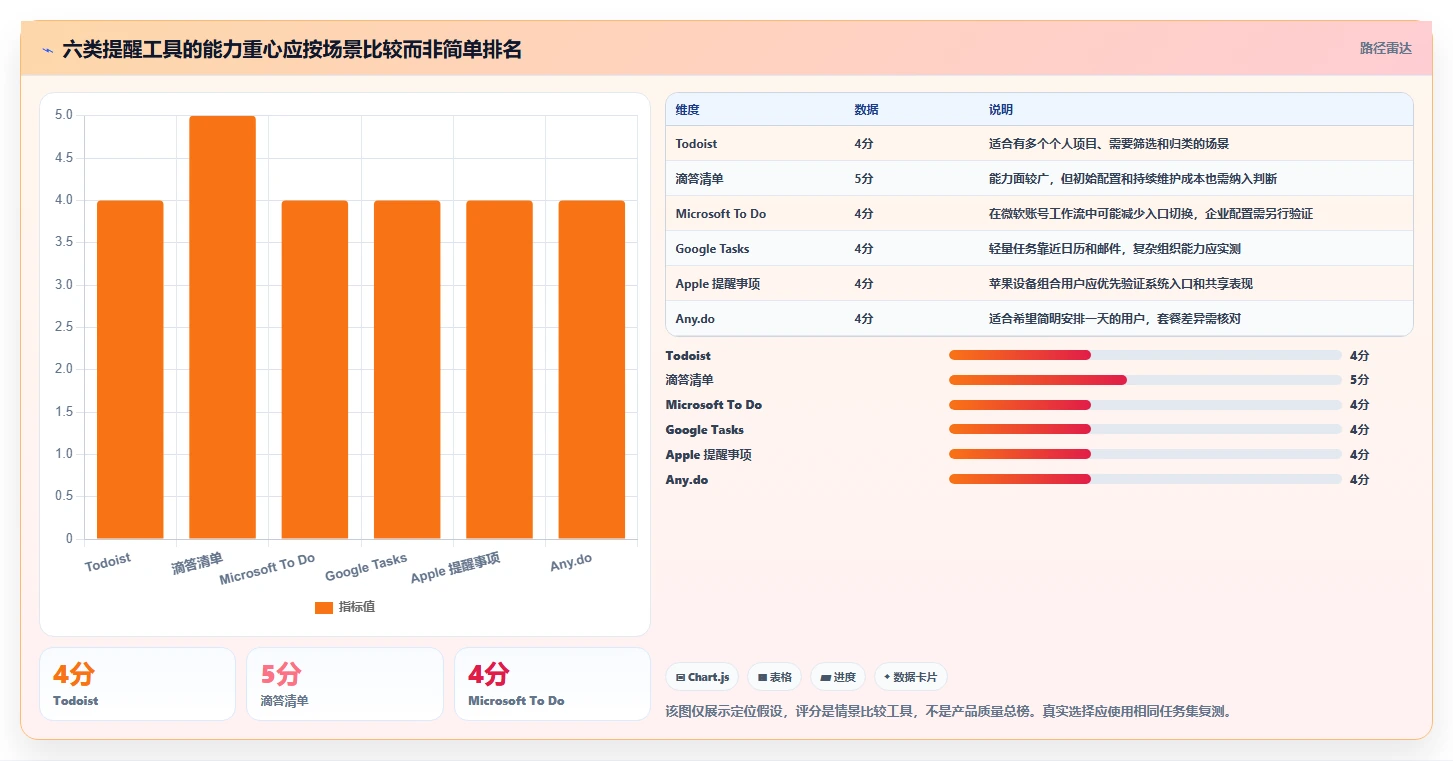Select Apple 提醒事项 table row name
The height and width of the screenshot is (761, 1453).
[717, 284]
